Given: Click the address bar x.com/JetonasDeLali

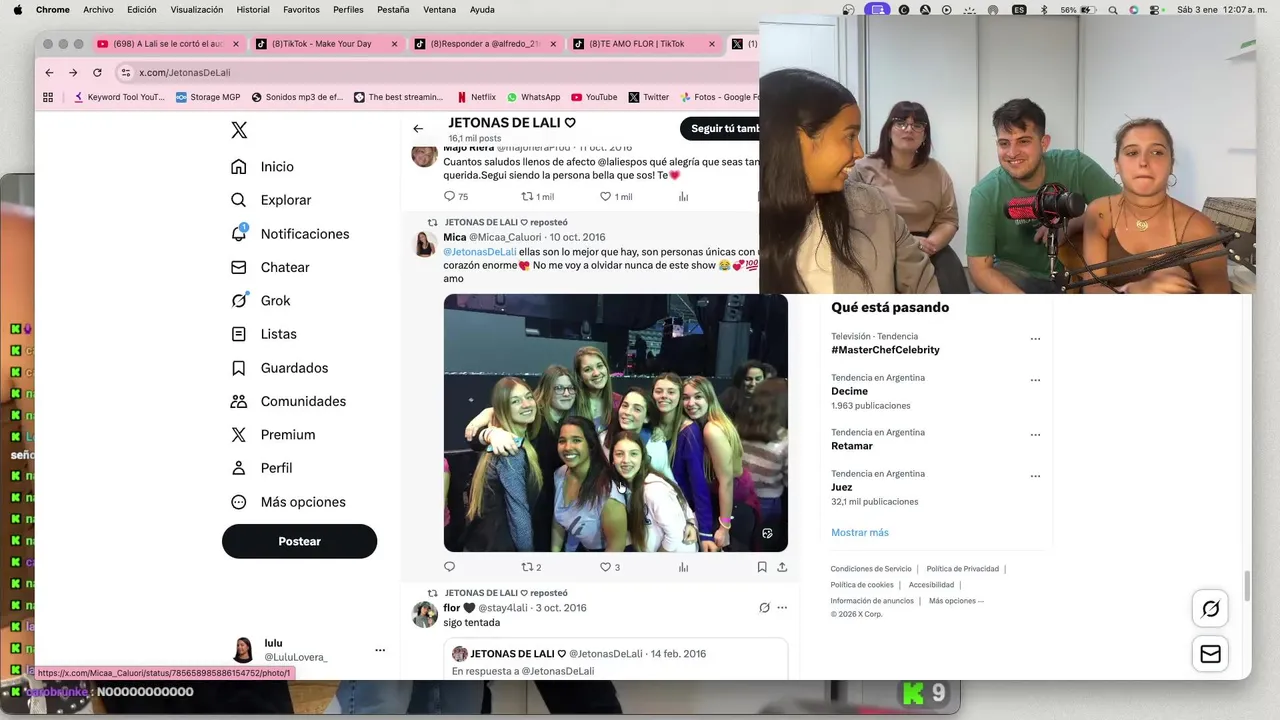Looking at the screenshot, I should point(184,73).
